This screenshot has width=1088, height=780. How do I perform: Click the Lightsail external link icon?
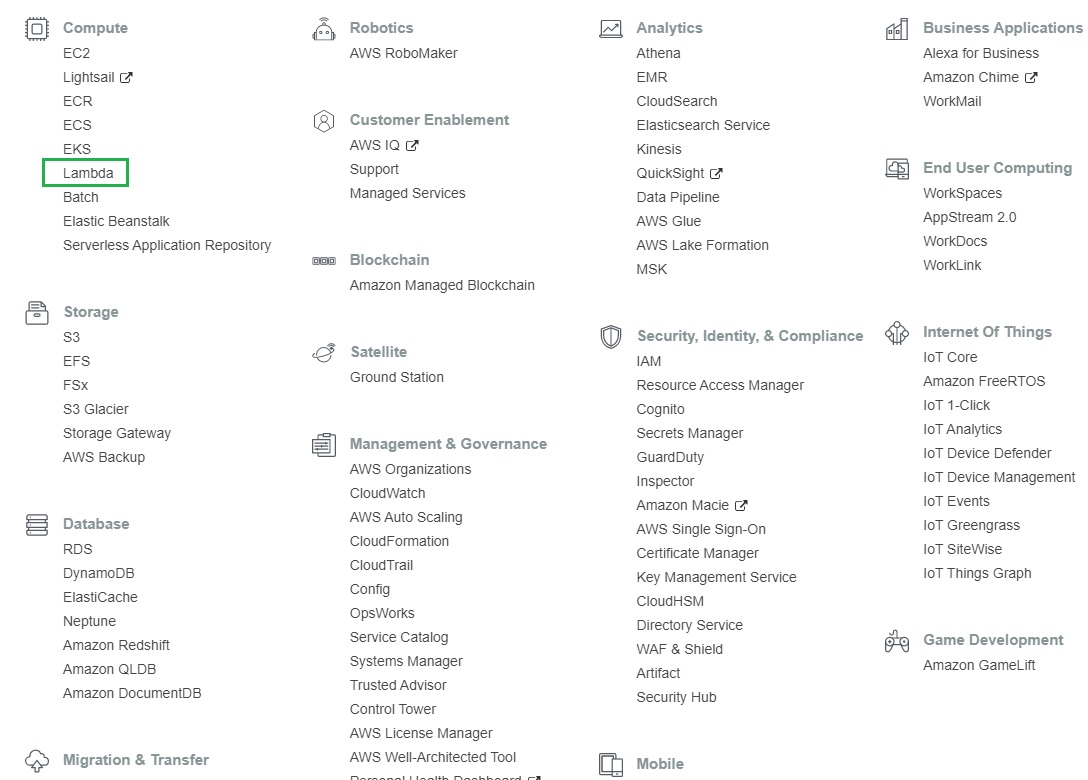click(126, 77)
